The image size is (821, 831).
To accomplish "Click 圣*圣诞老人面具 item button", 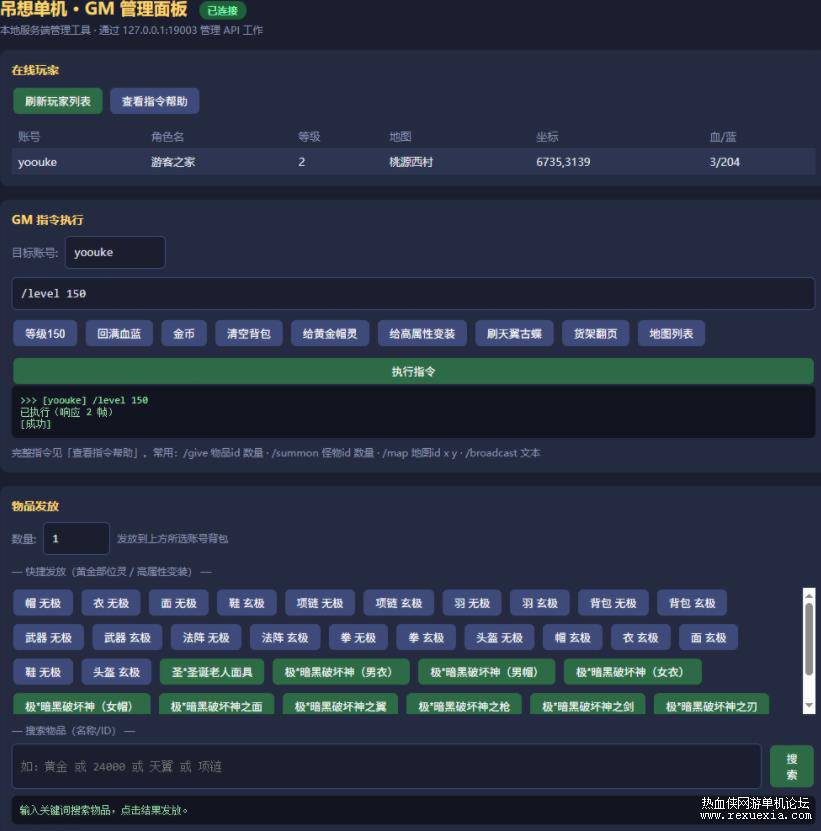I will pyautogui.click(x=211, y=671).
